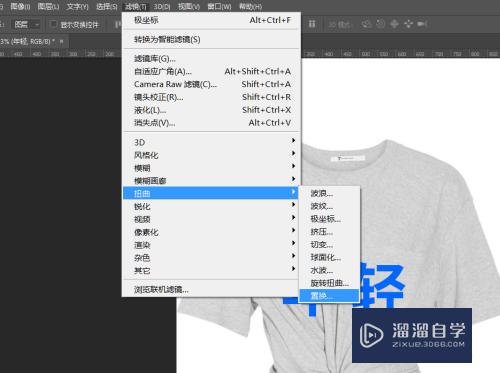Reapply last filter 极坐标 Alt+Ctrl+F
This screenshot has width=500, height=373.
click(x=212, y=20)
